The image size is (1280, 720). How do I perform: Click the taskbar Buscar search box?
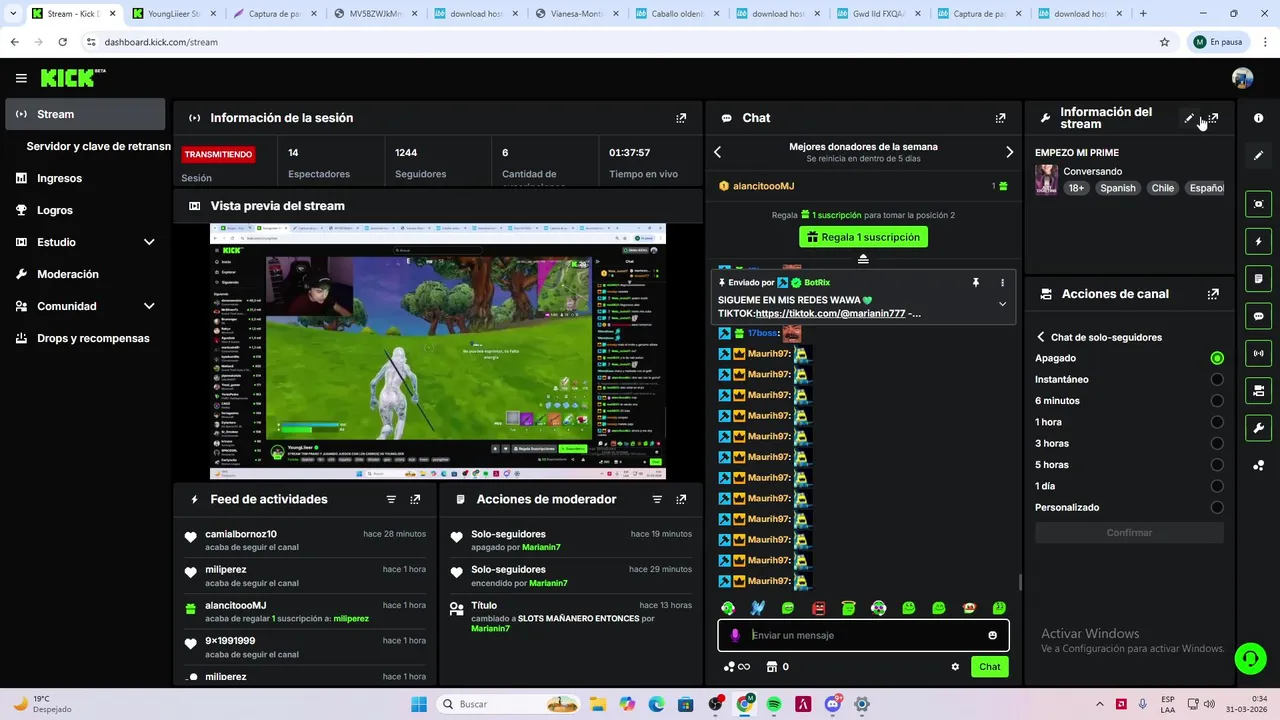pyautogui.click(x=509, y=704)
